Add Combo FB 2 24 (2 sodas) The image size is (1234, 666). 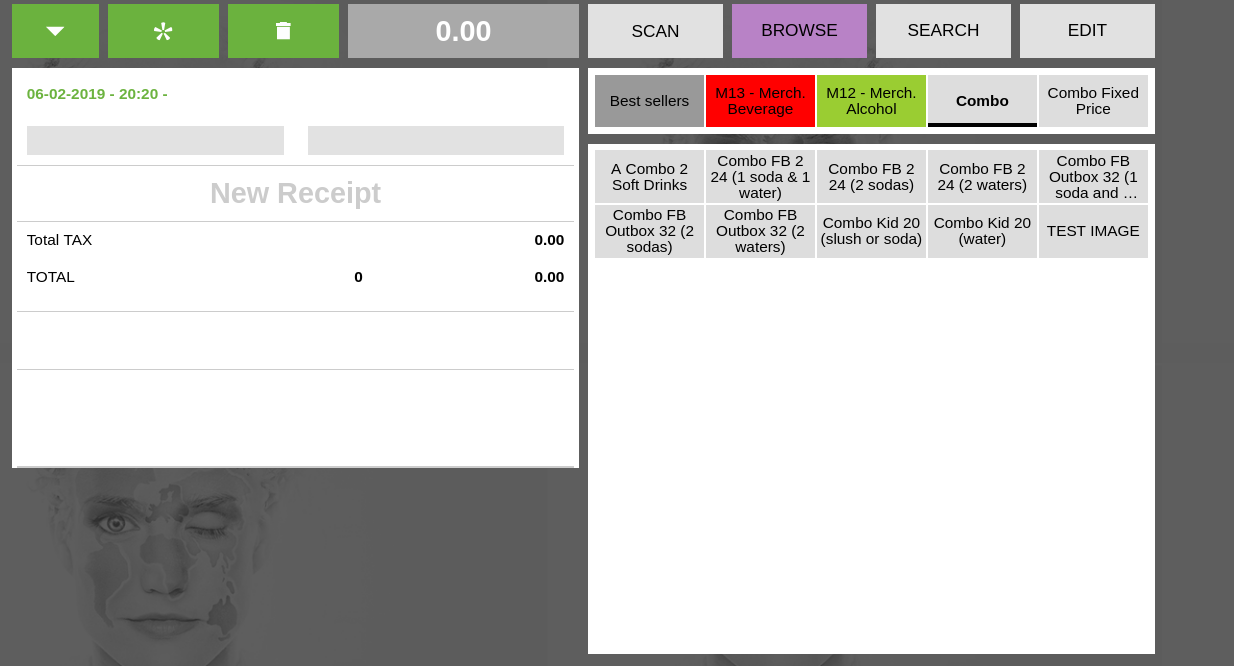tap(871, 177)
